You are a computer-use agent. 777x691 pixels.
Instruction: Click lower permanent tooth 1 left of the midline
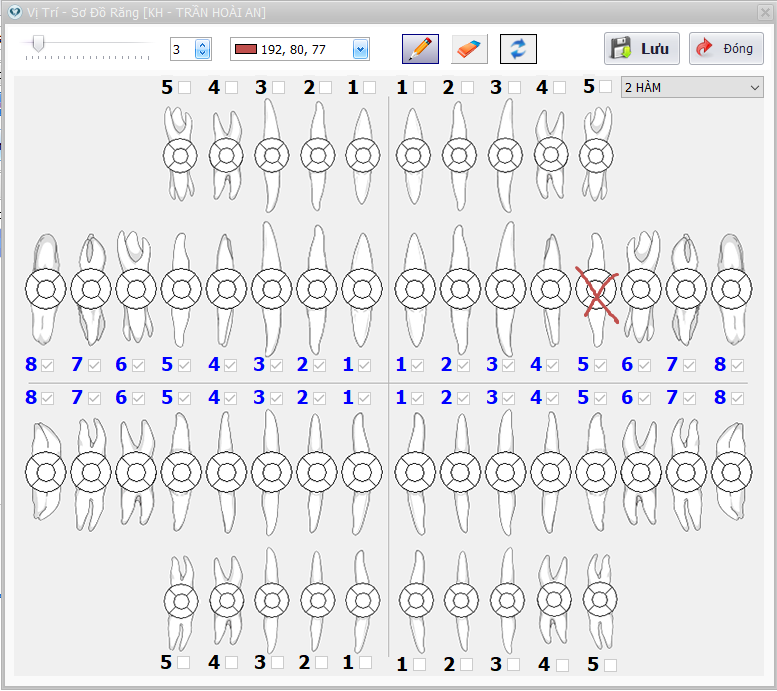(362, 472)
